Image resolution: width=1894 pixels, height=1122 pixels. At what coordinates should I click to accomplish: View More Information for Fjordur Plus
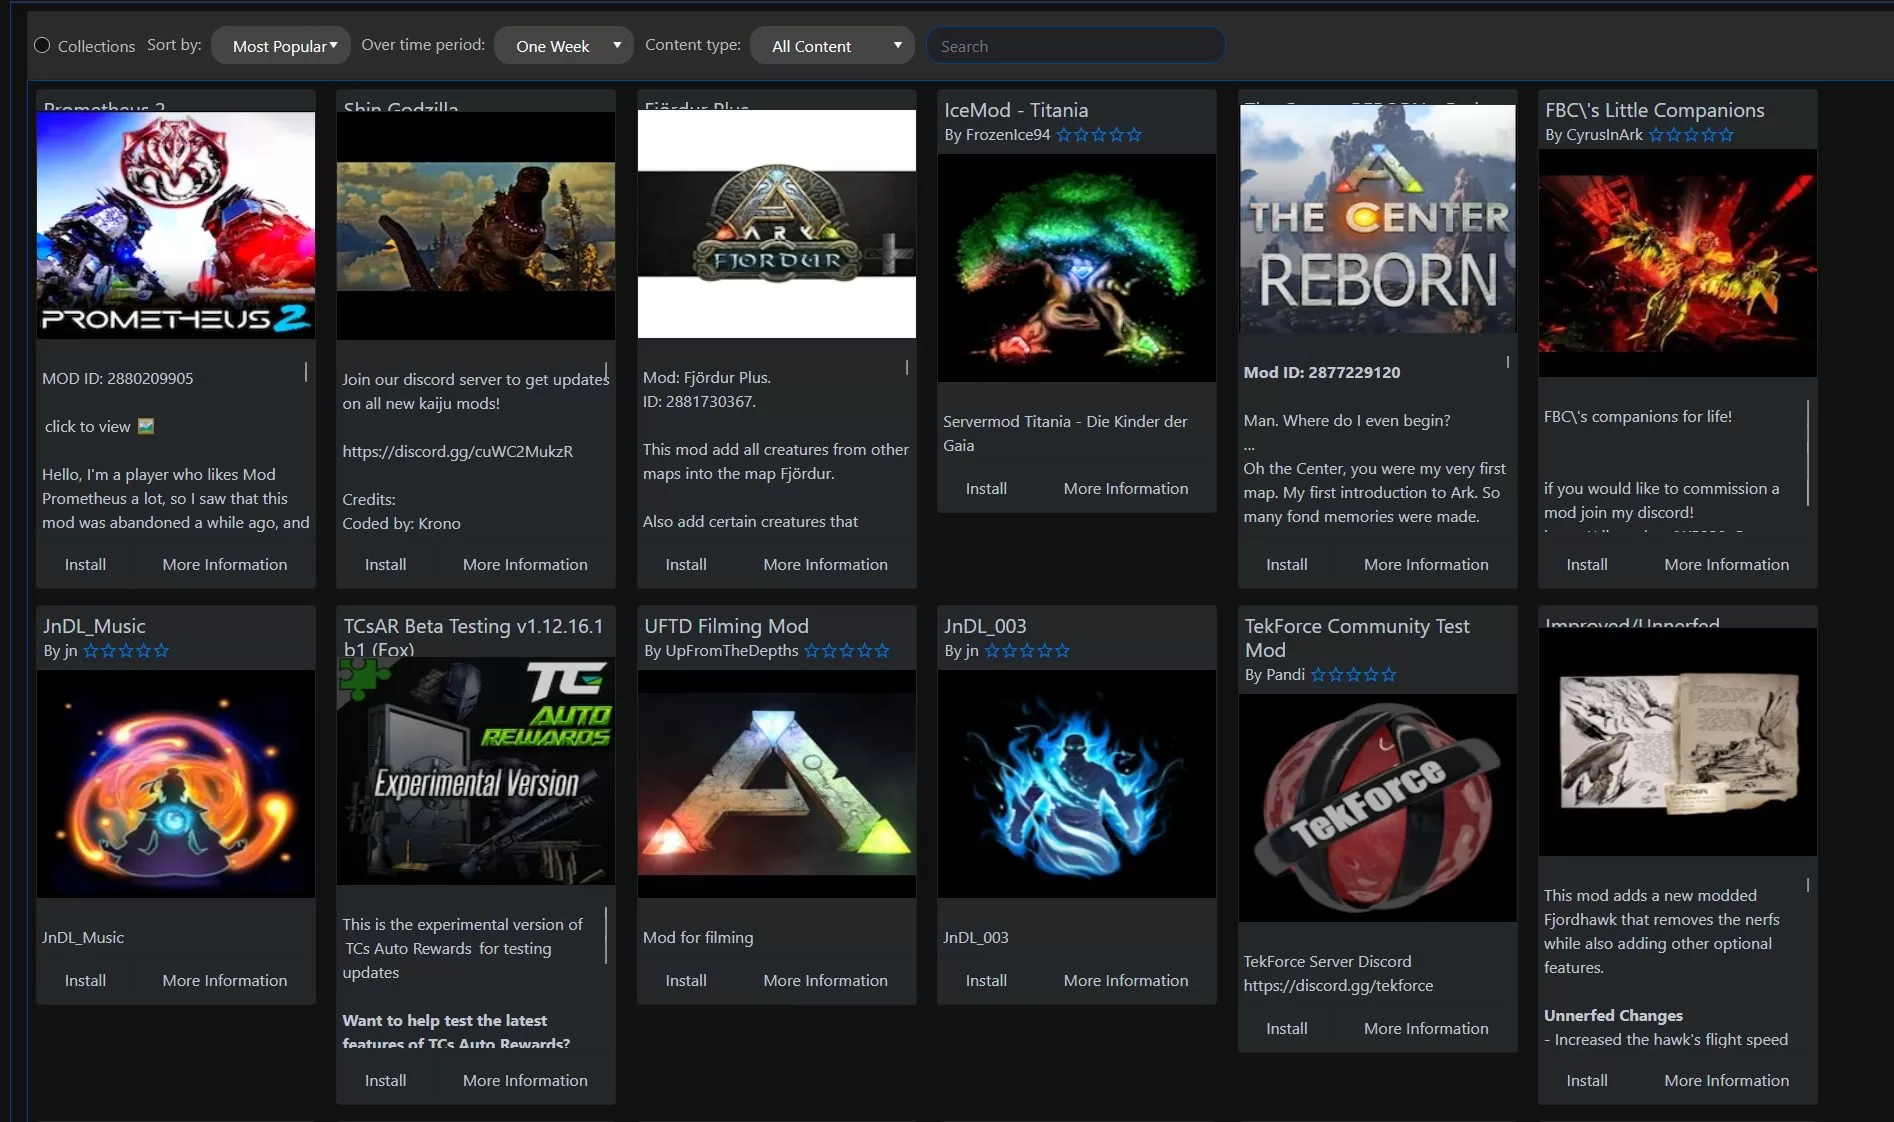pos(826,564)
